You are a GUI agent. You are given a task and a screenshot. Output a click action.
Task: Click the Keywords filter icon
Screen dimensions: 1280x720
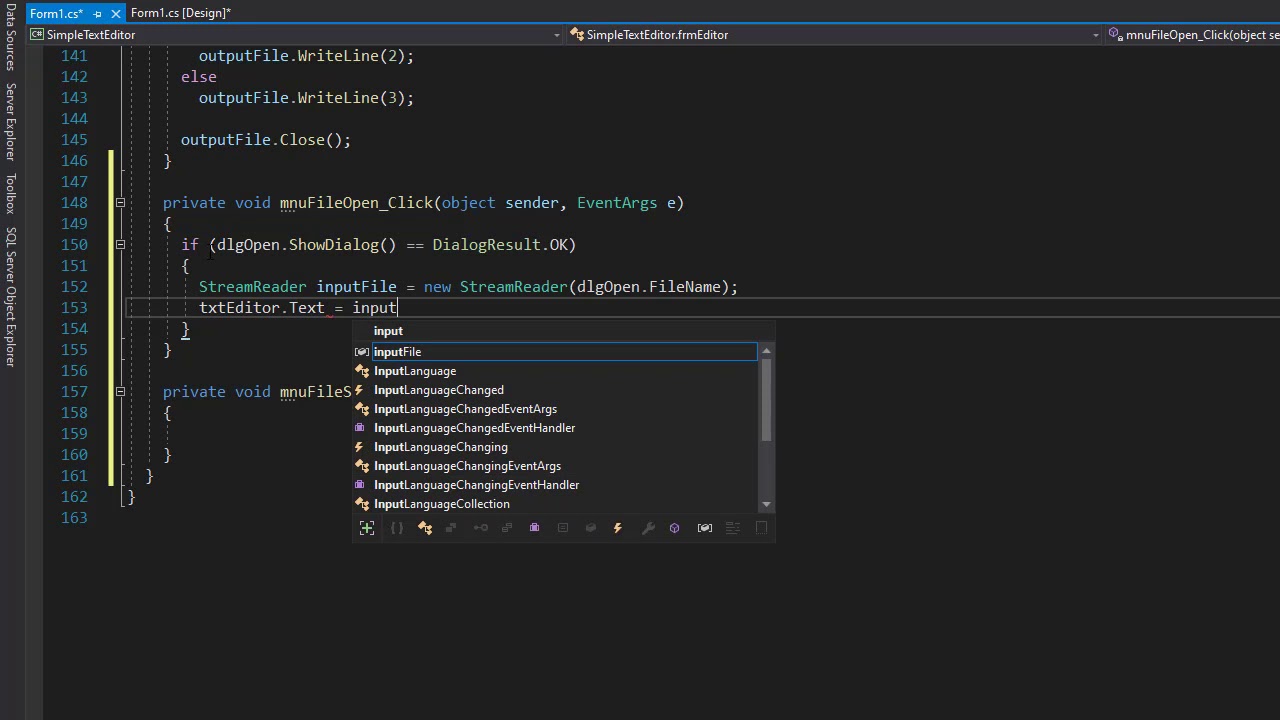point(733,528)
